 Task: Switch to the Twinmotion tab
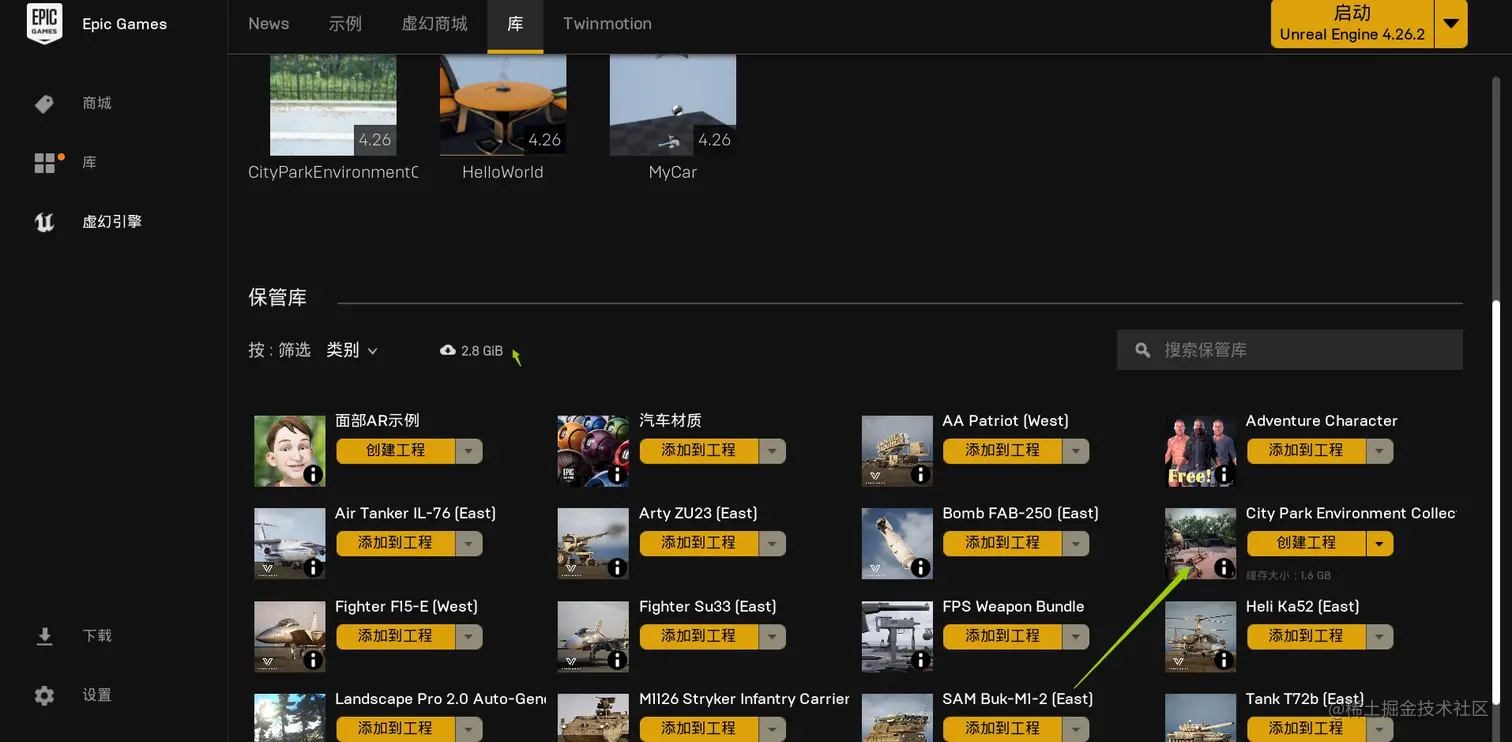click(607, 24)
